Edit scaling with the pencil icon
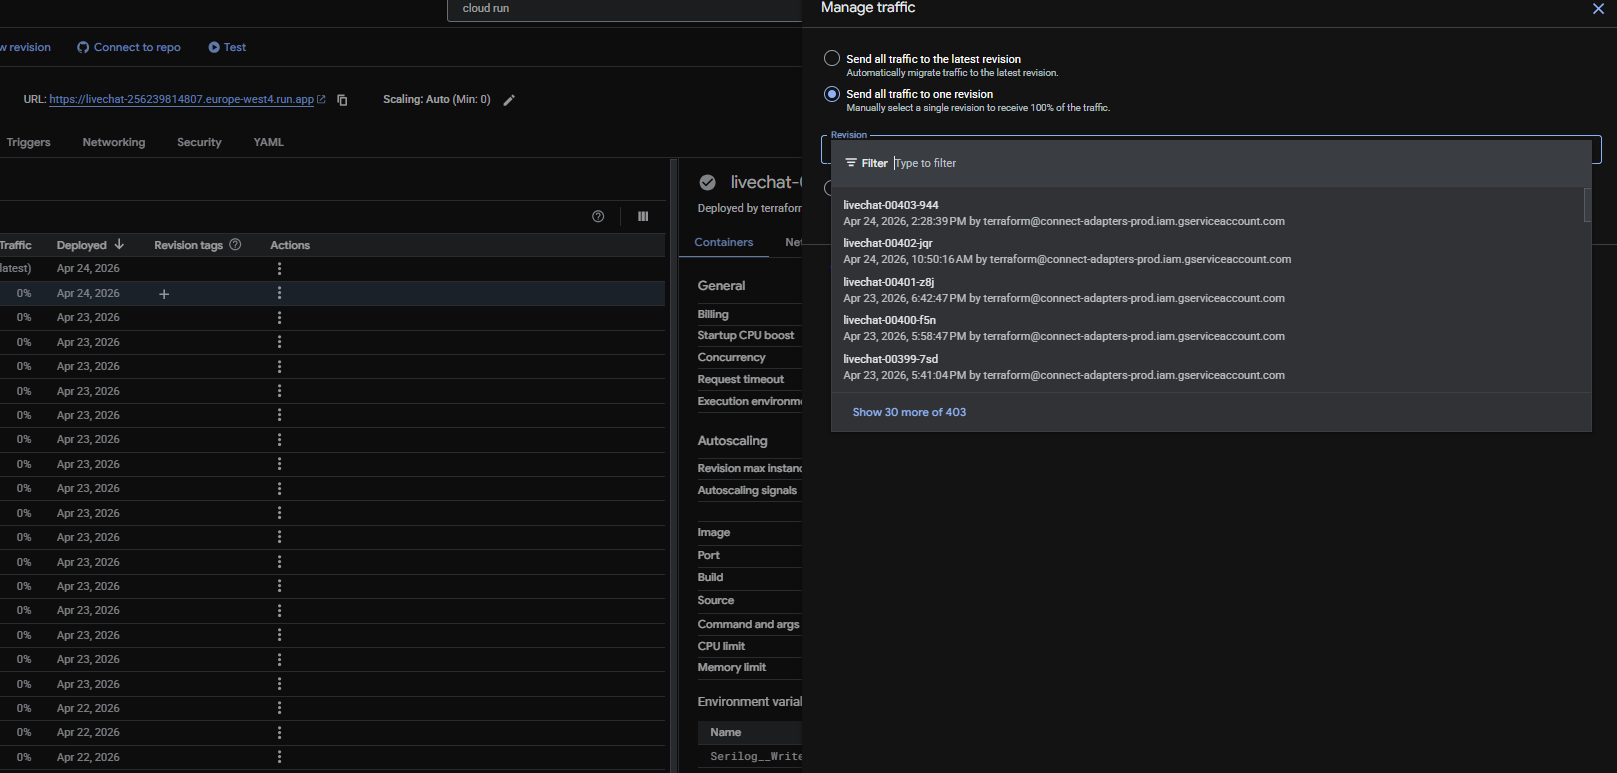 509,100
